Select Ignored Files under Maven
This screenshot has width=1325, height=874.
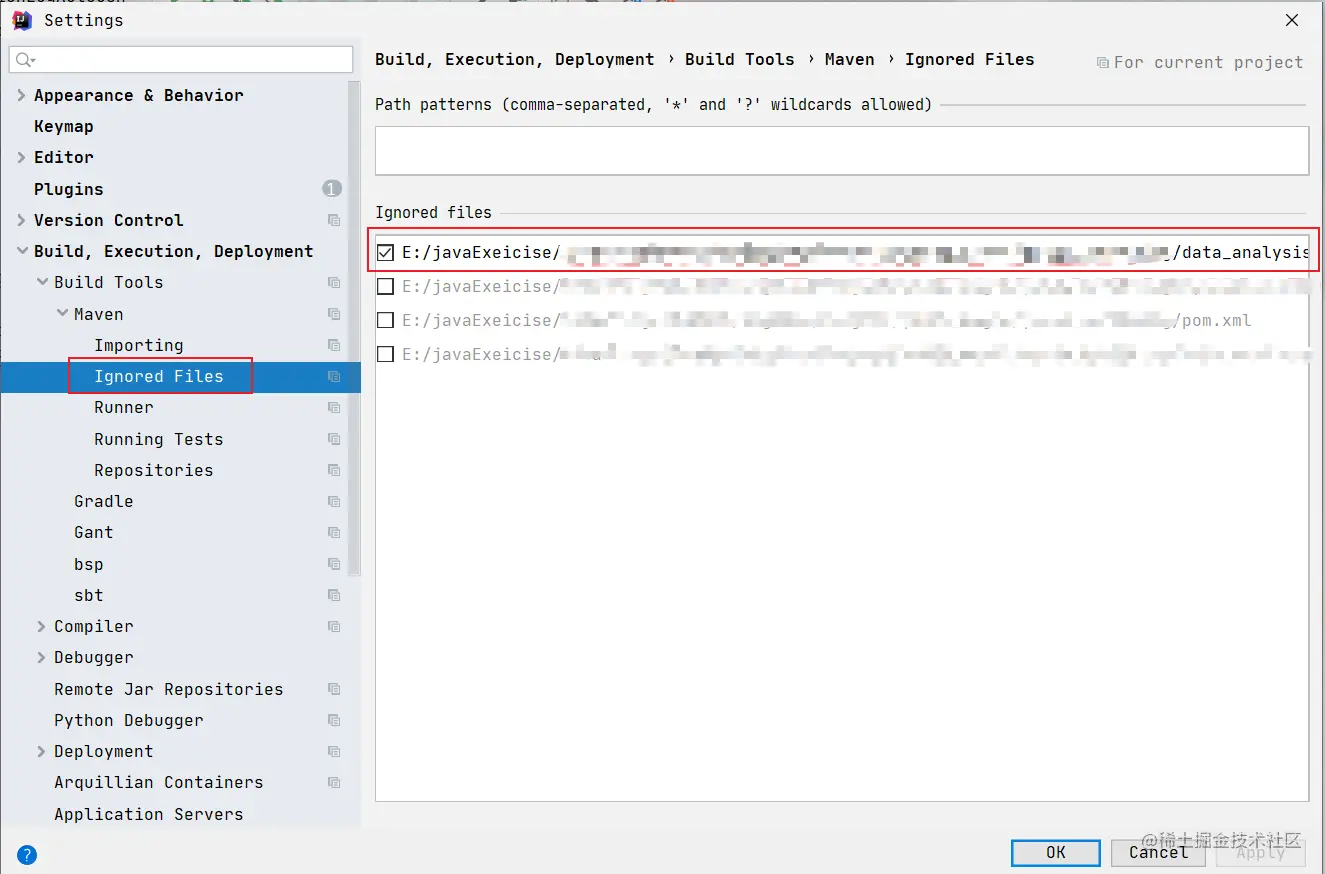pos(159,376)
